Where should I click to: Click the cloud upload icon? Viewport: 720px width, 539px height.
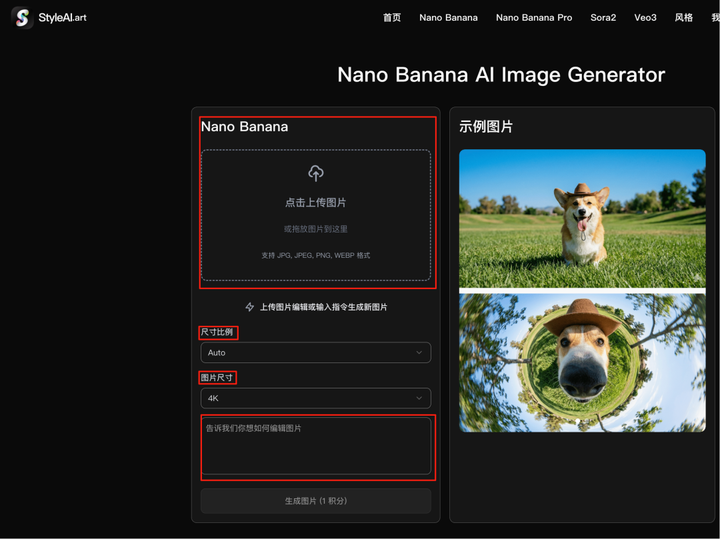click(x=316, y=174)
